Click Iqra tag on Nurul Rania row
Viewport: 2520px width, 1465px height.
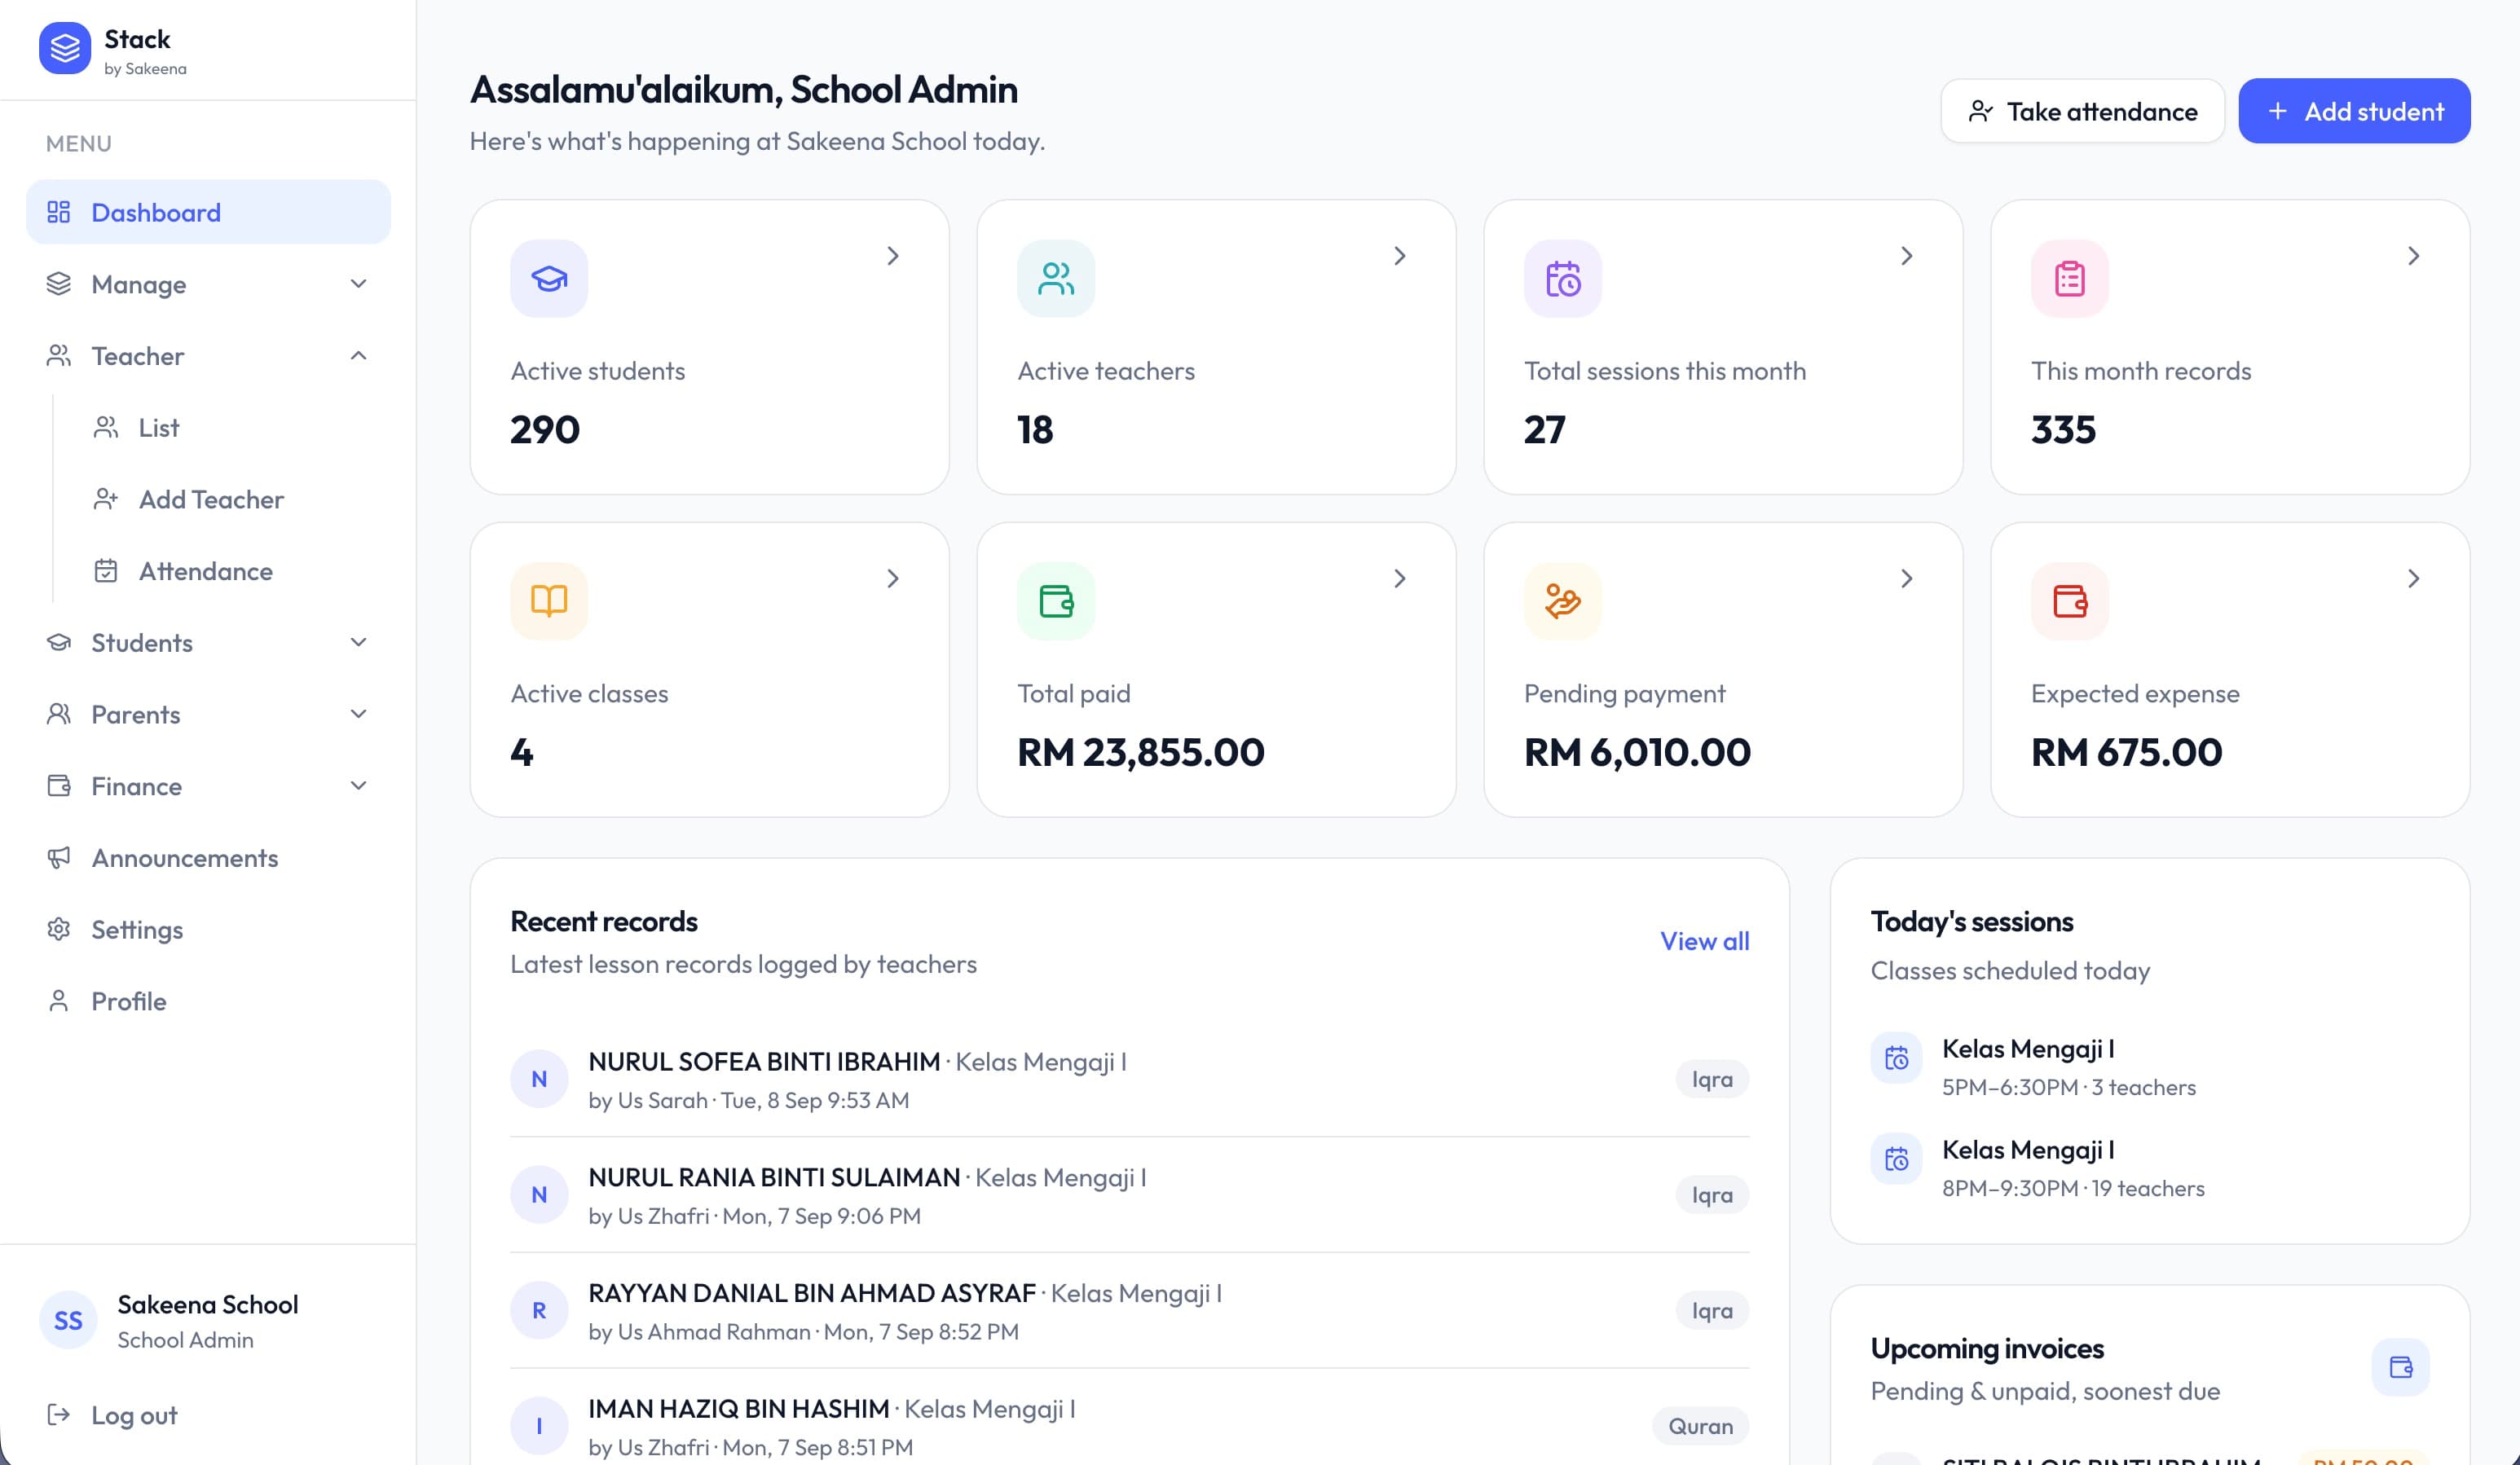tap(1712, 1195)
